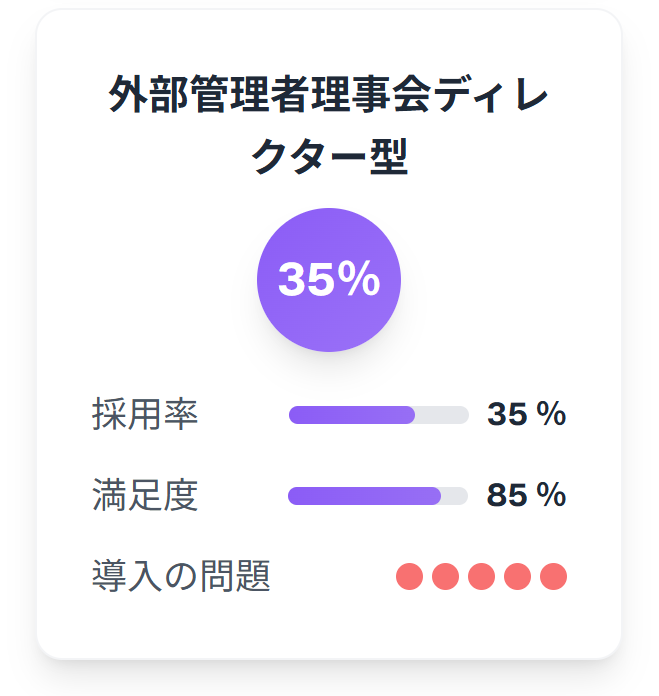Click the gray unfilled part of 採用率 bar
The height and width of the screenshot is (696, 659).
pos(442,415)
